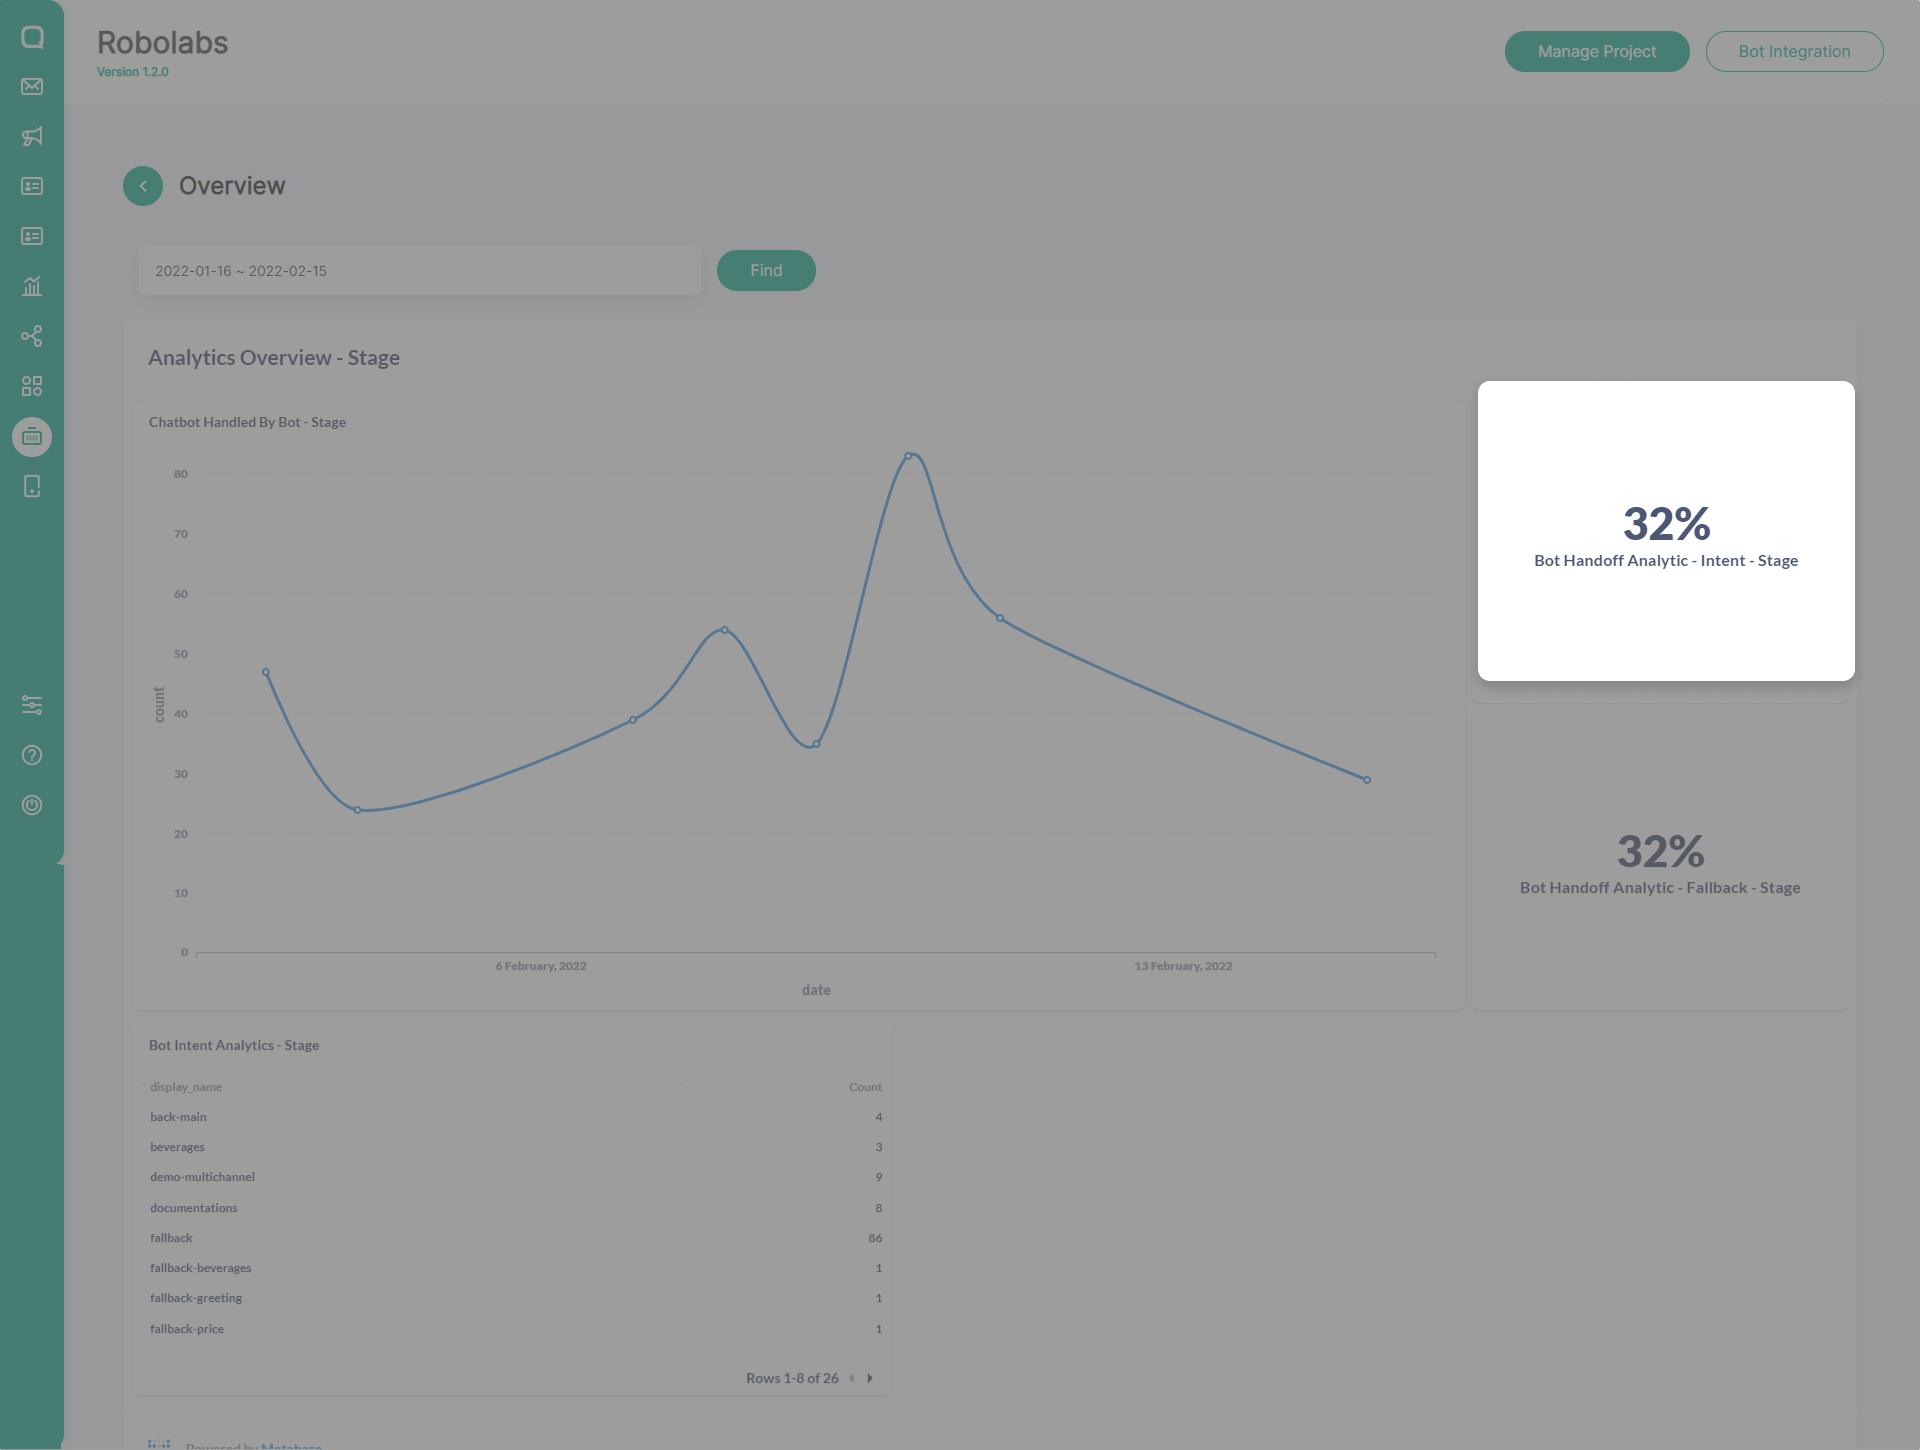Open the four-squares apps sidebar icon
The width and height of the screenshot is (1920, 1450).
[32, 386]
